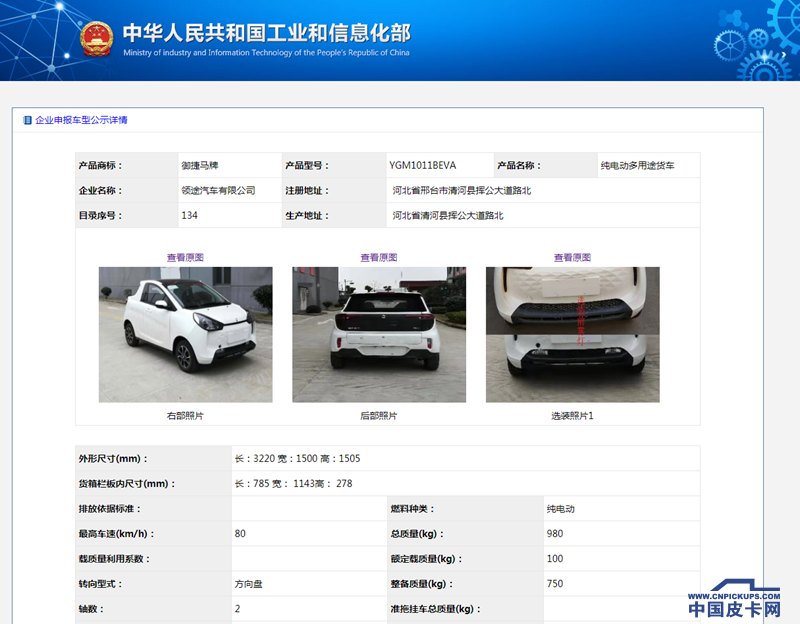Click the rear view car photo thumbnail
Image resolution: width=800 pixels, height=624 pixels.
coord(379,334)
